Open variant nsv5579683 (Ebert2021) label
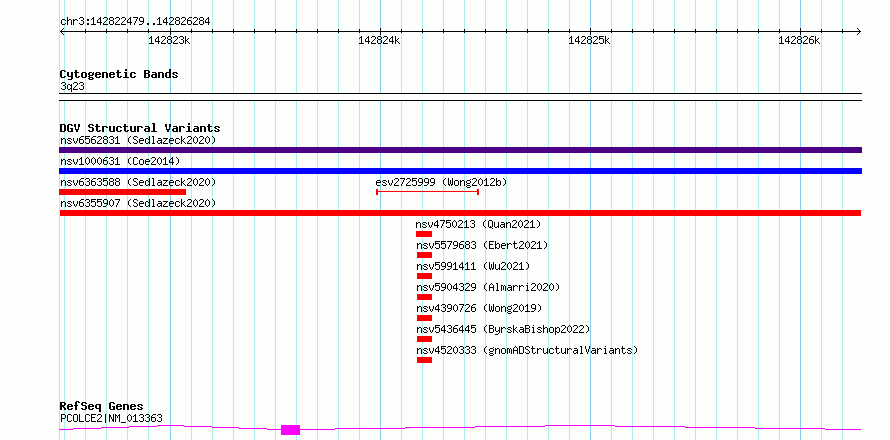Screen dimensions: 890x440 482,245
